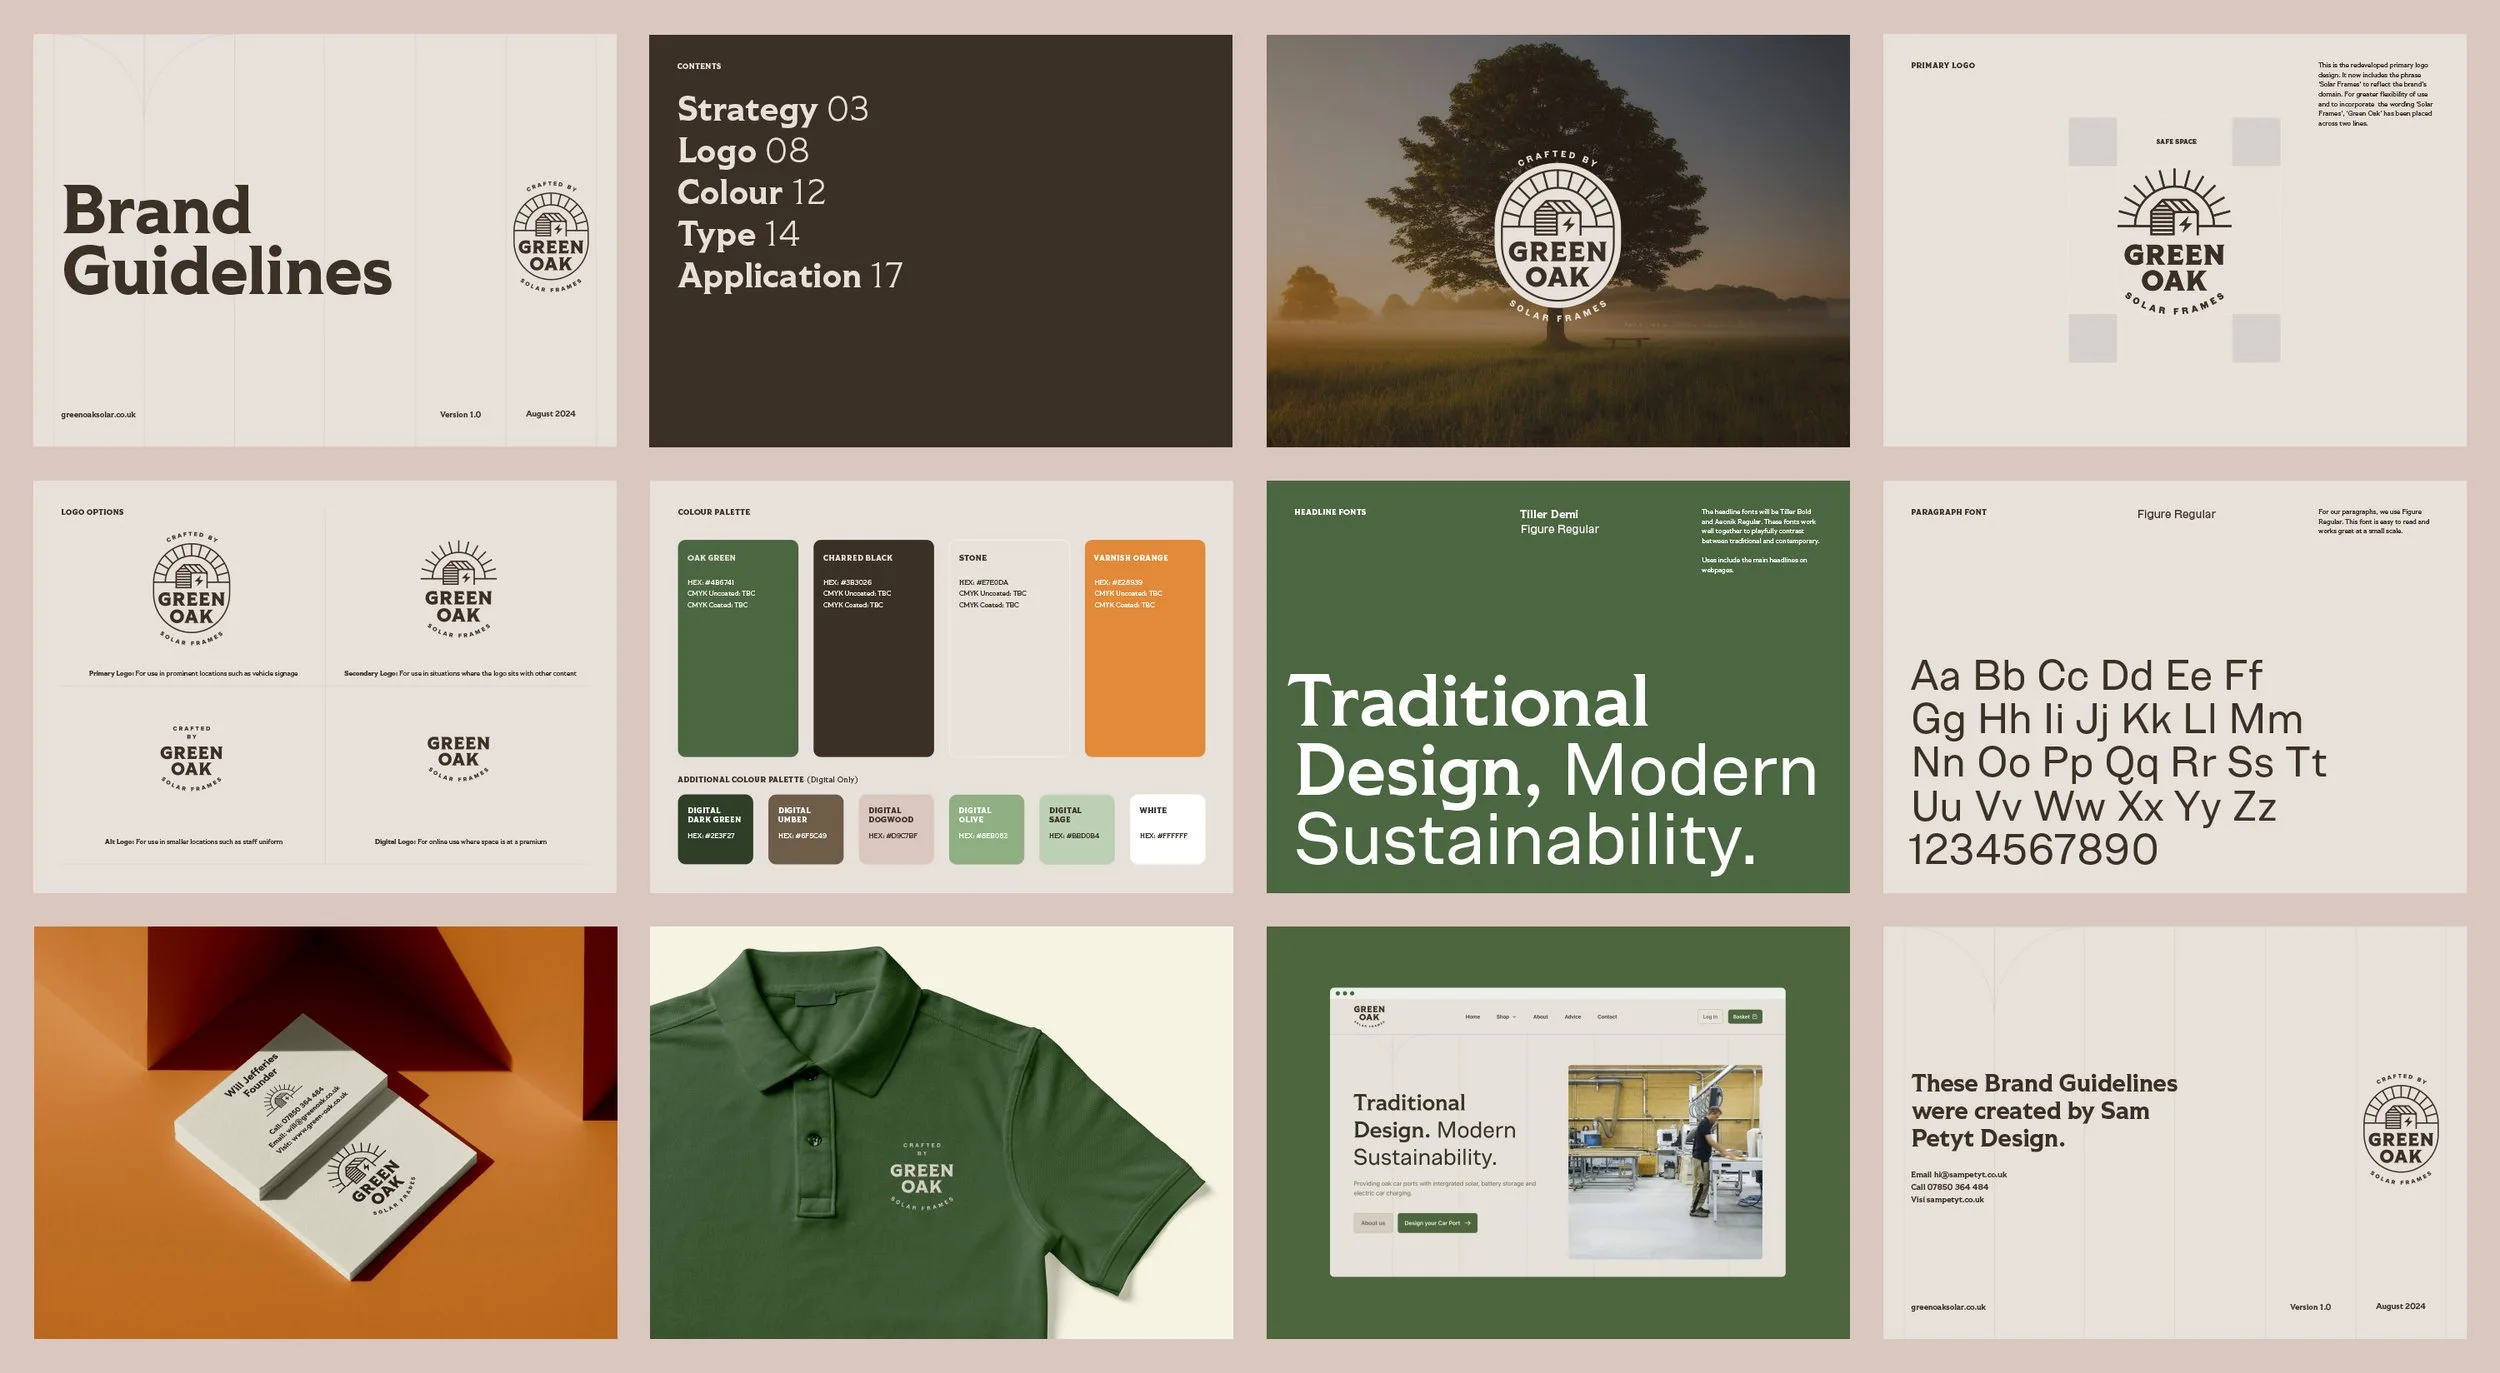
Task: Click the GREEN OAK logo in the website navbar
Action: pyautogui.click(x=1368, y=1013)
